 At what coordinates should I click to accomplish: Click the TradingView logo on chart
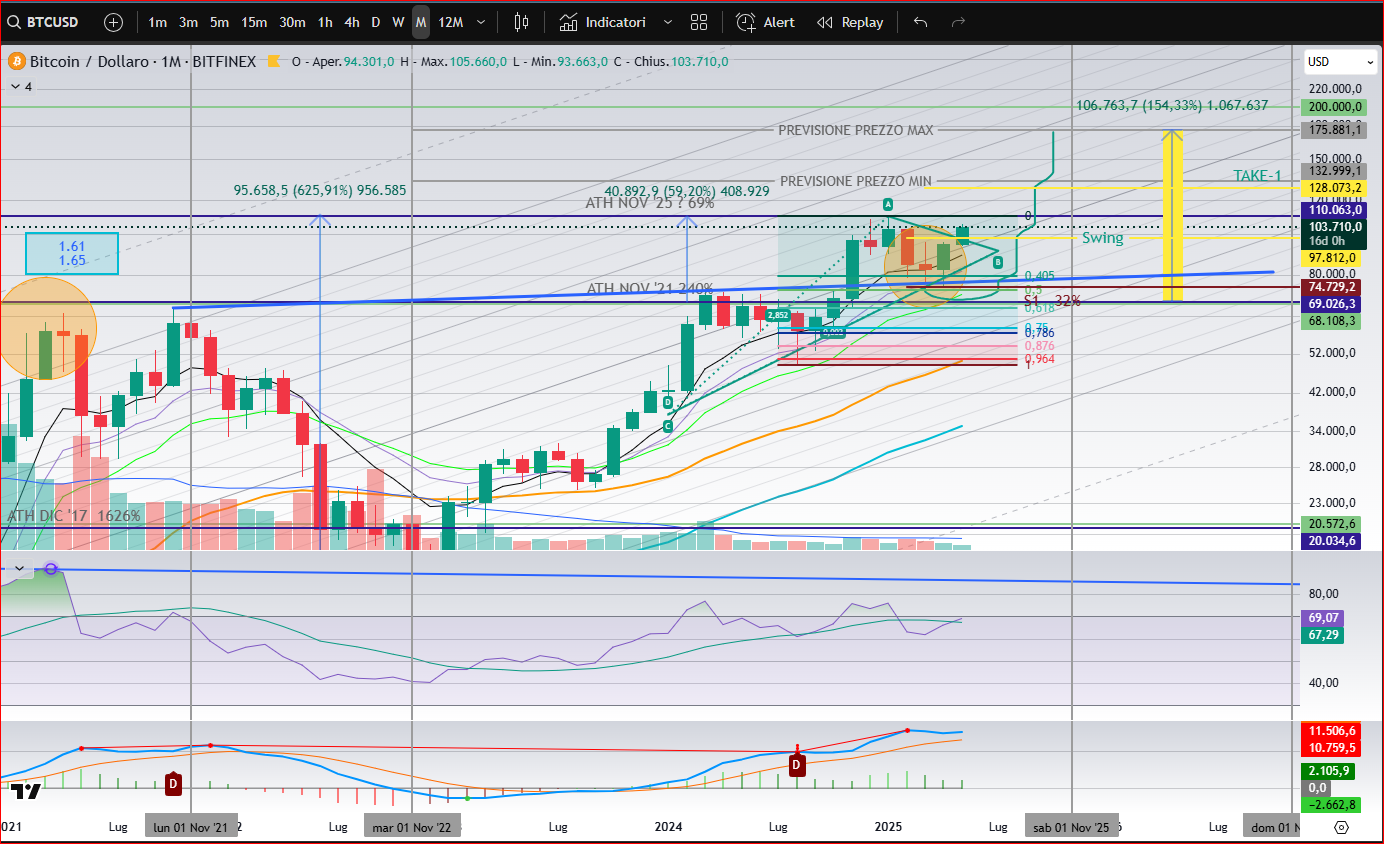coord(26,791)
